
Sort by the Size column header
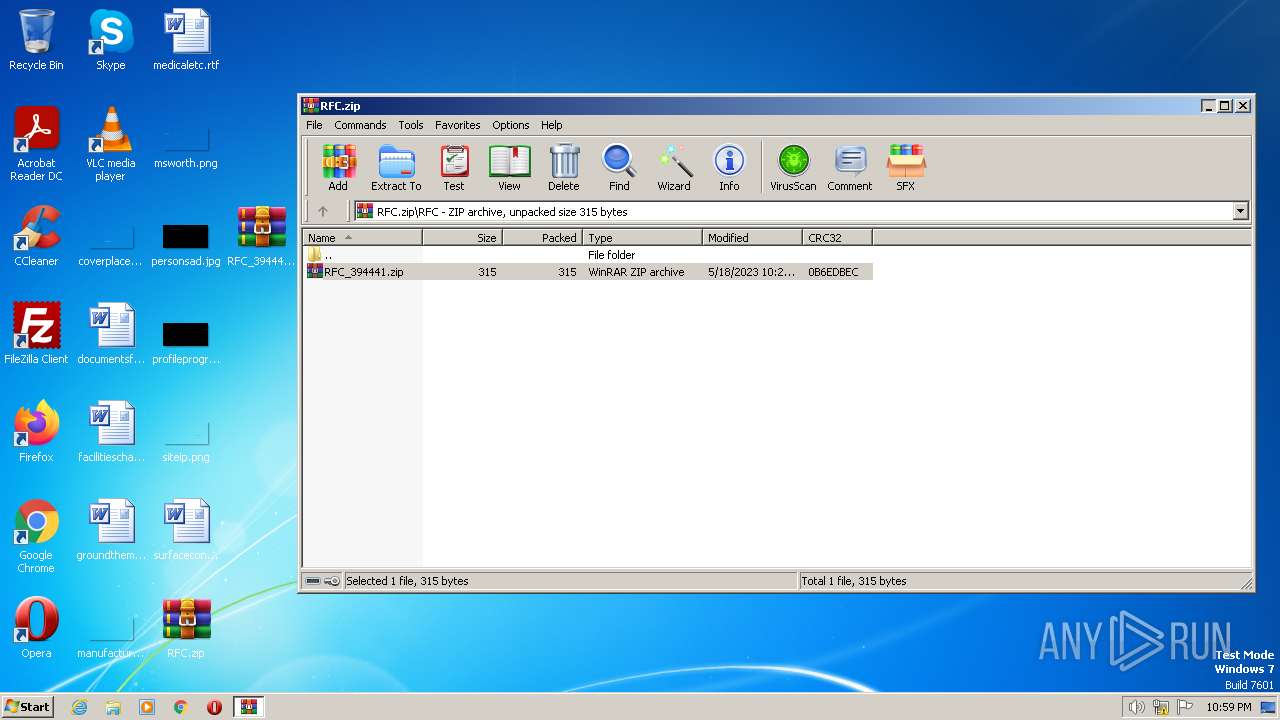pos(462,238)
